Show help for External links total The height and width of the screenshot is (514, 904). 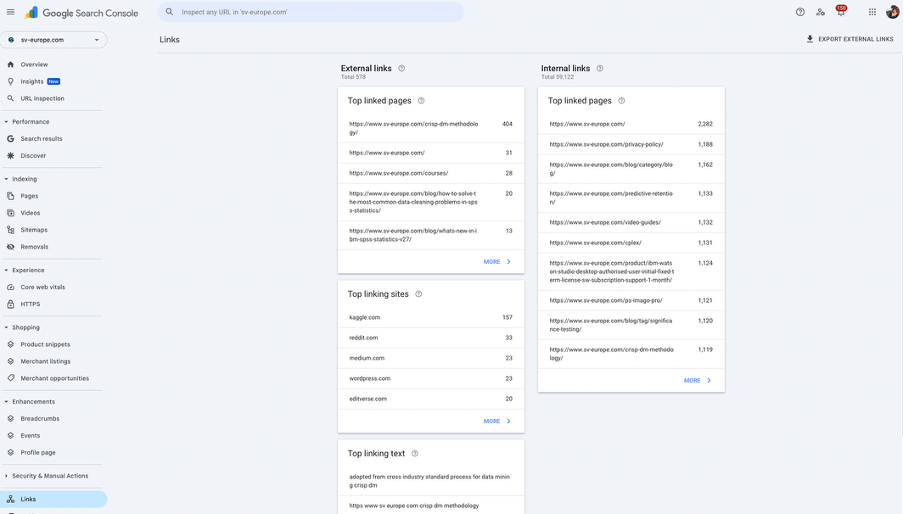[402, 68]
